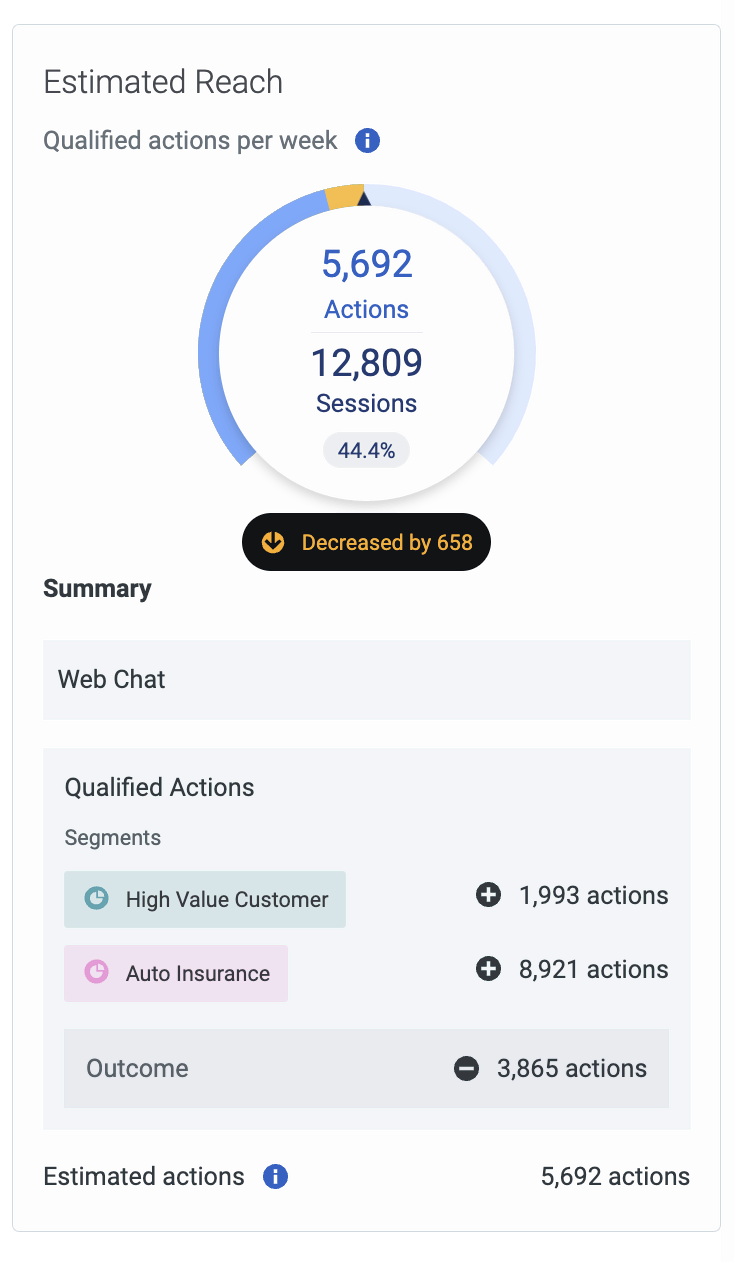Click info icon beside Qualified actions per week
This screenshot has height=1262, width=734.
[x=367, y=141]
